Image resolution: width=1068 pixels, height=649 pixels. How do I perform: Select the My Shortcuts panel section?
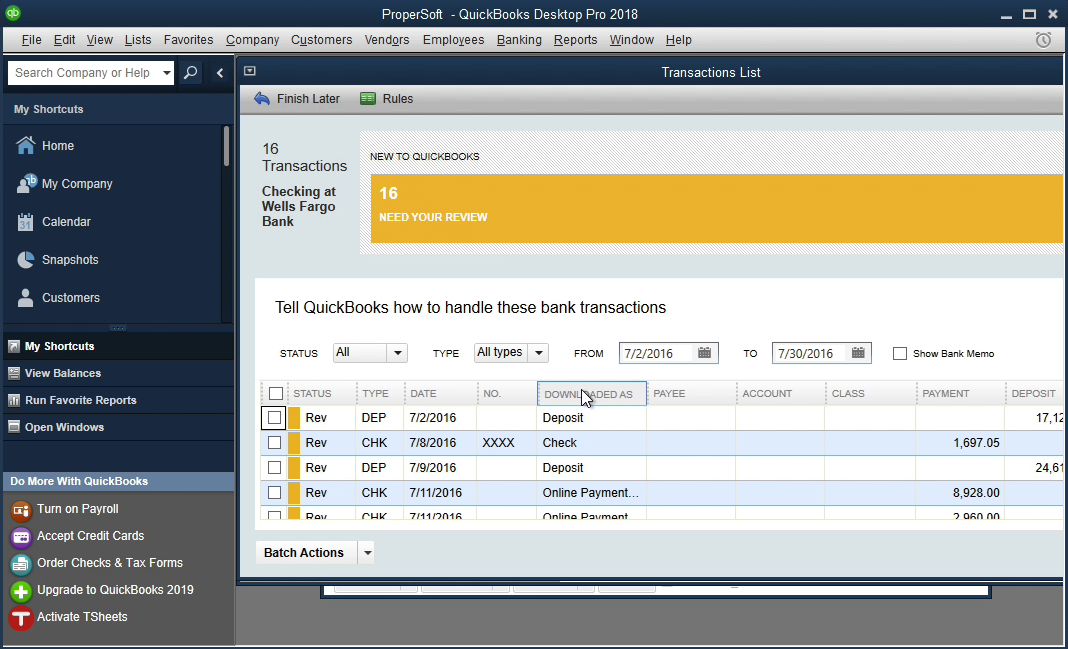tap(119, 346)
